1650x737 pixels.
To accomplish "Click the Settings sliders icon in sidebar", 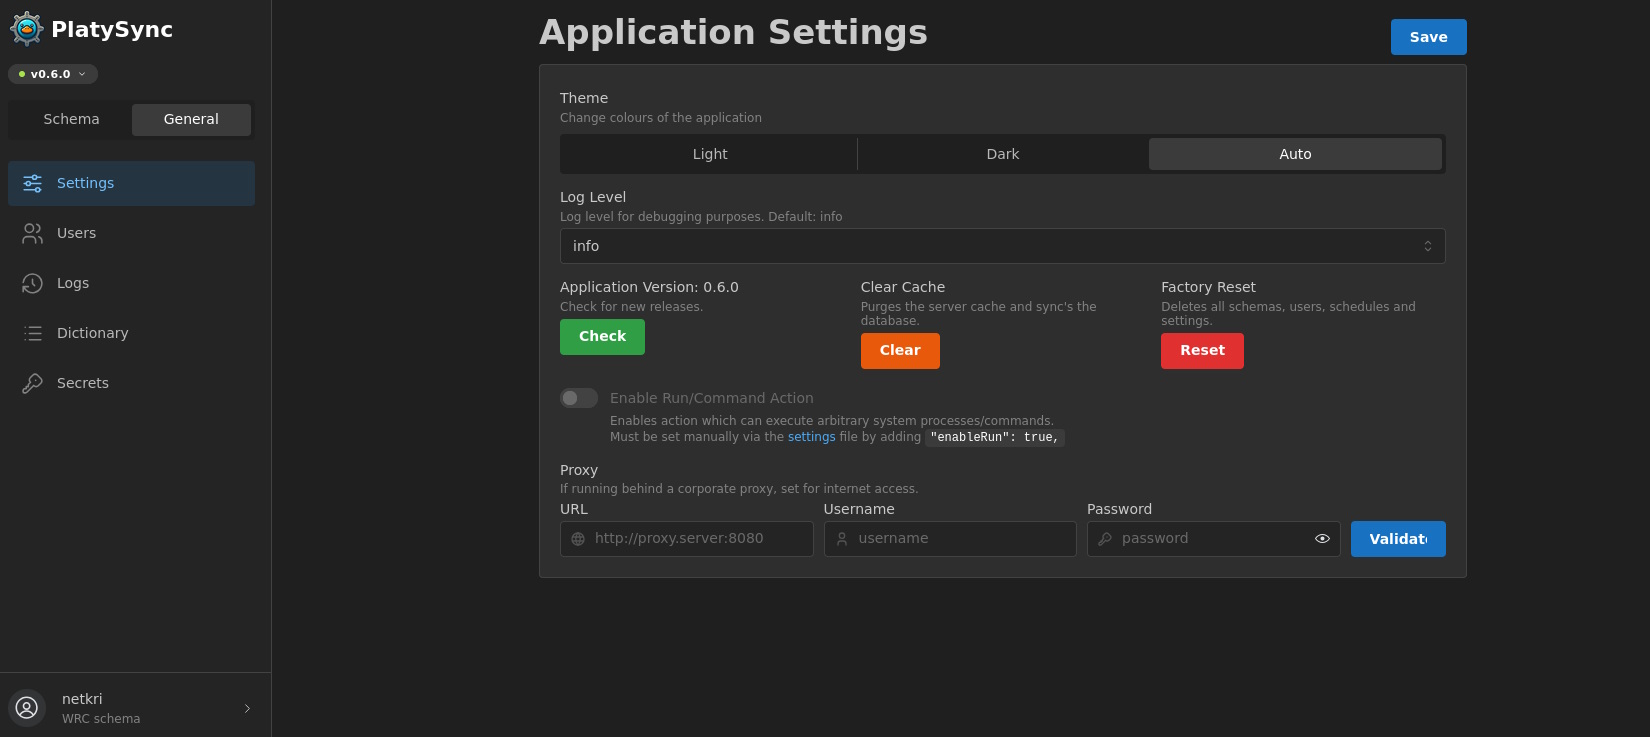I will [32, 183].
